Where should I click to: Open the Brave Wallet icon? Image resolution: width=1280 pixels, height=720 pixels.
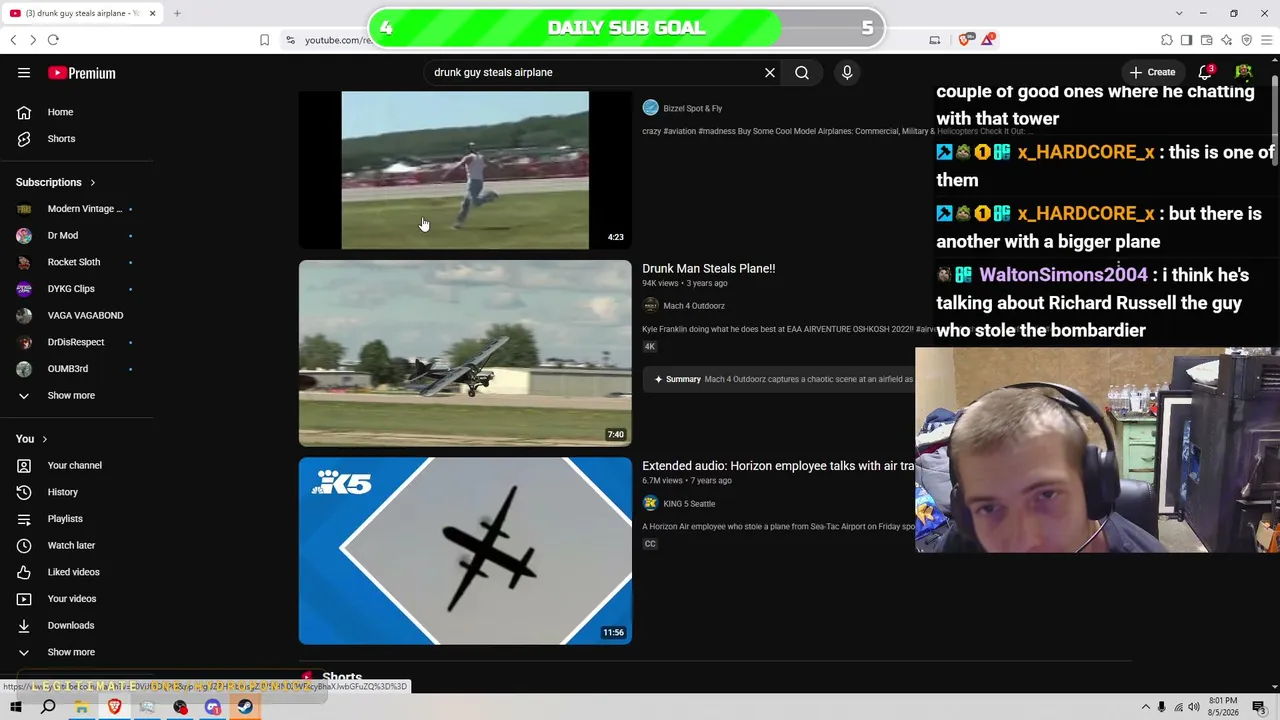pos(1206,40)
